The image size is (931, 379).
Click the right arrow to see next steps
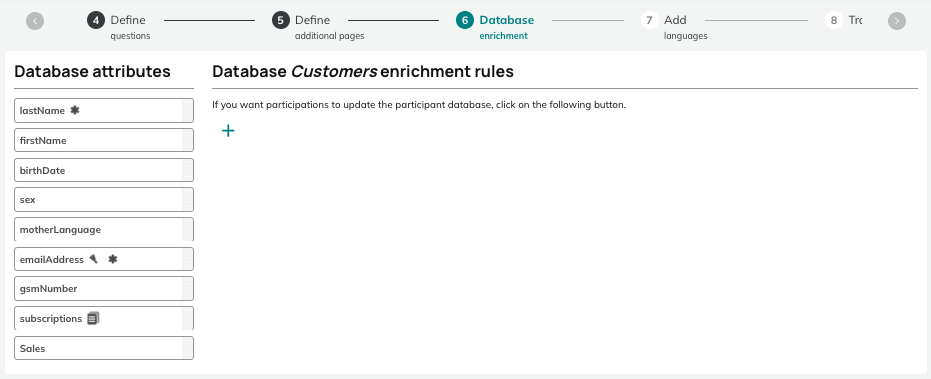(x=897, y=21)
